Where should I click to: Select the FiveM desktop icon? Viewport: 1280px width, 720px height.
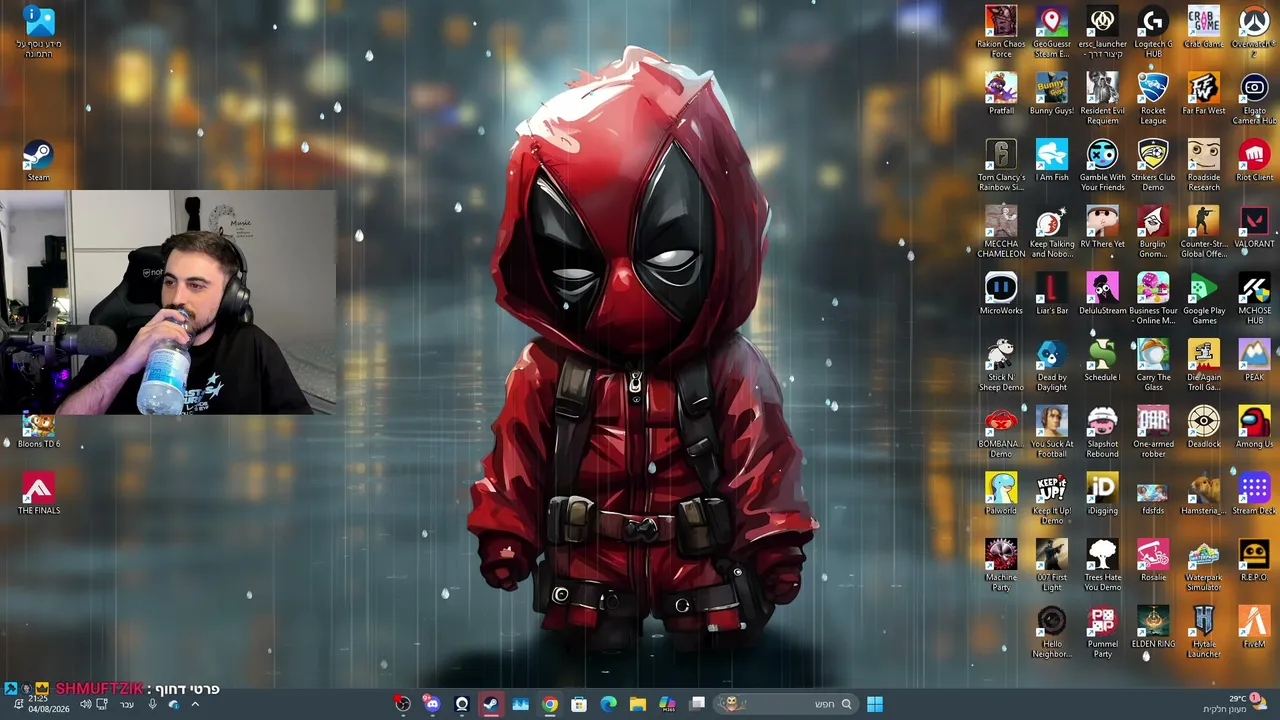[x=1254, y=628]
